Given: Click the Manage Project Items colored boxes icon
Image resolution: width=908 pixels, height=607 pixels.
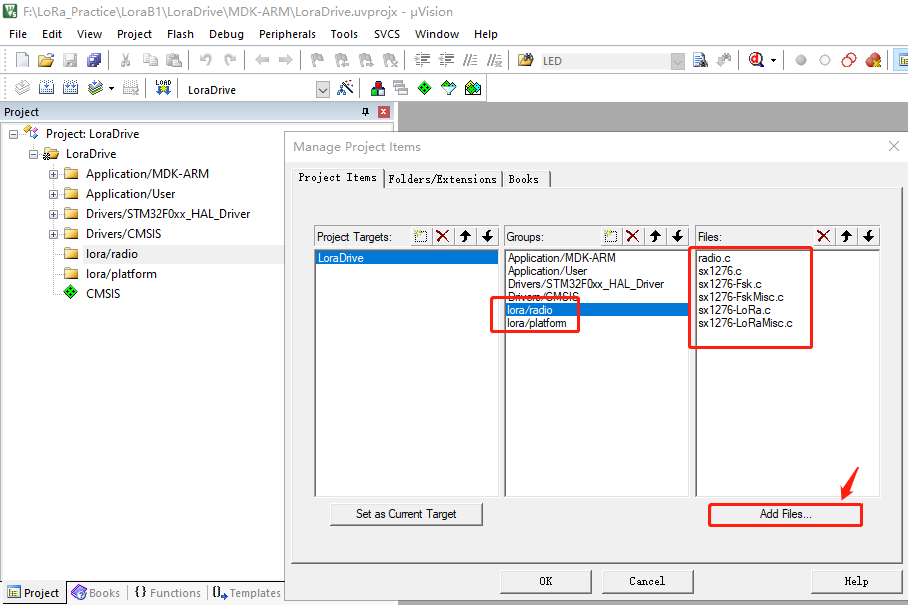Looking at the screenshot, I should tap(378, 88).
